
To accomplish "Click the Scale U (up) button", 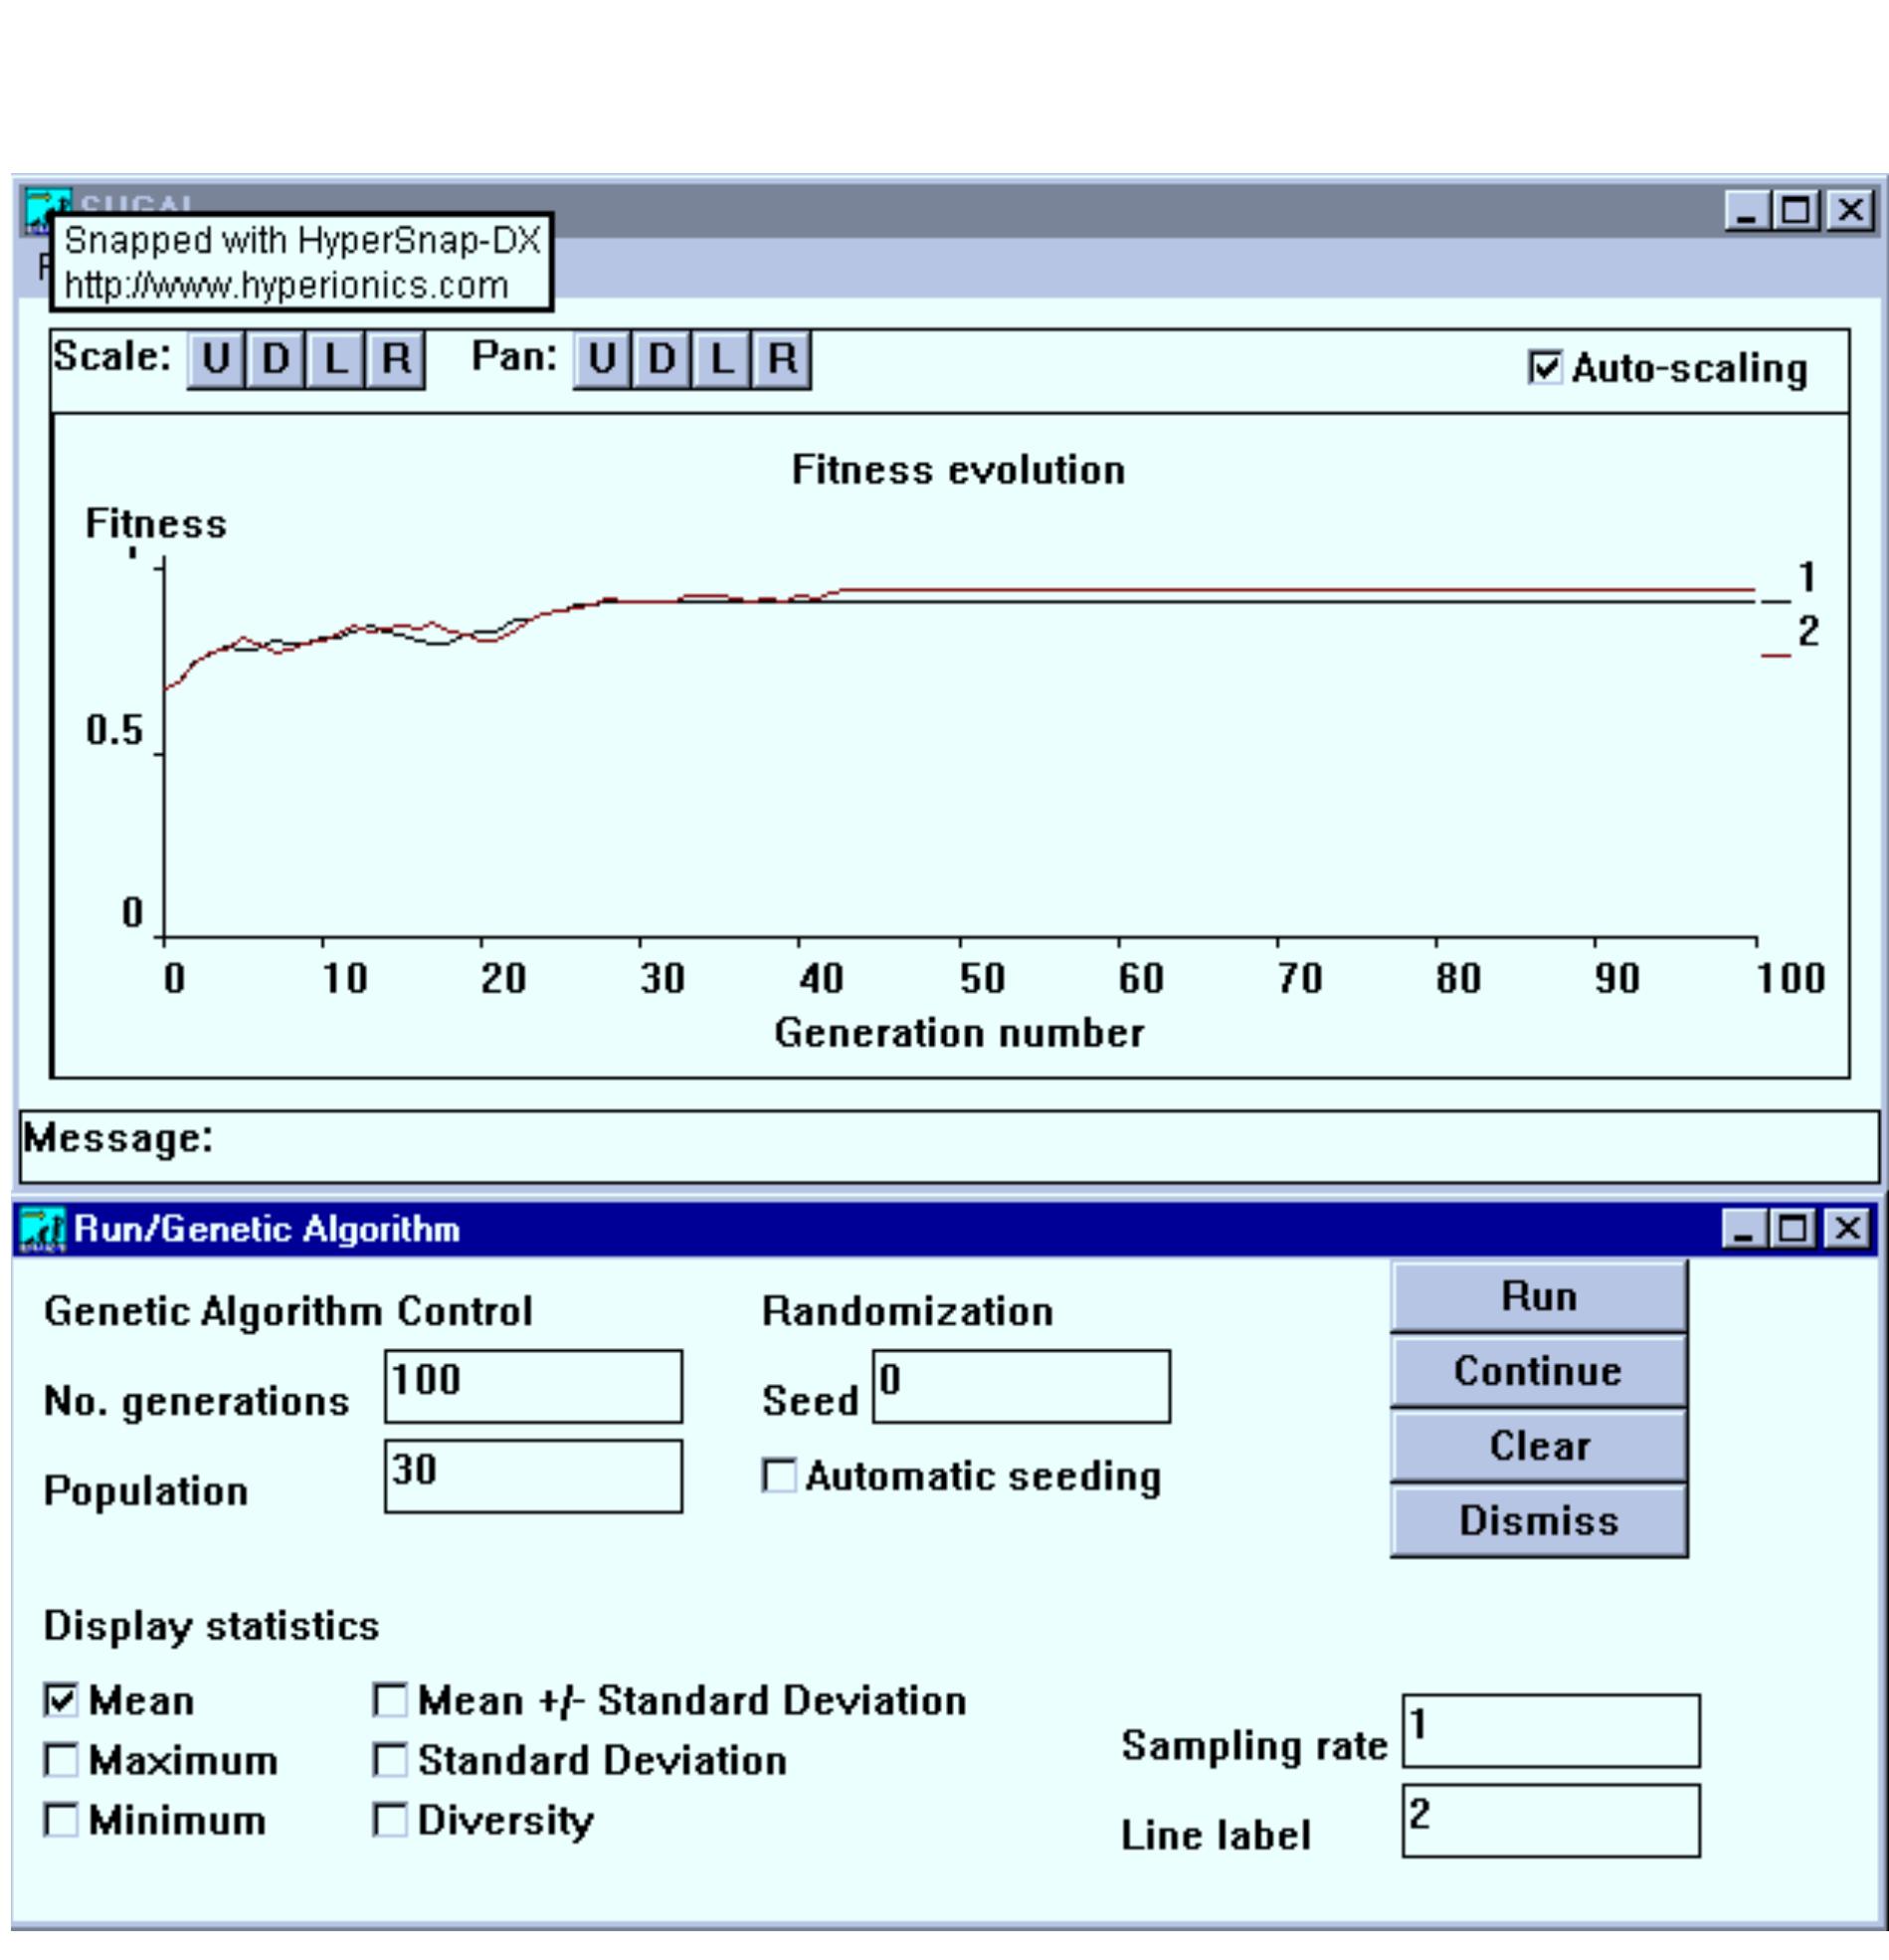I will (x=216, y=359).
